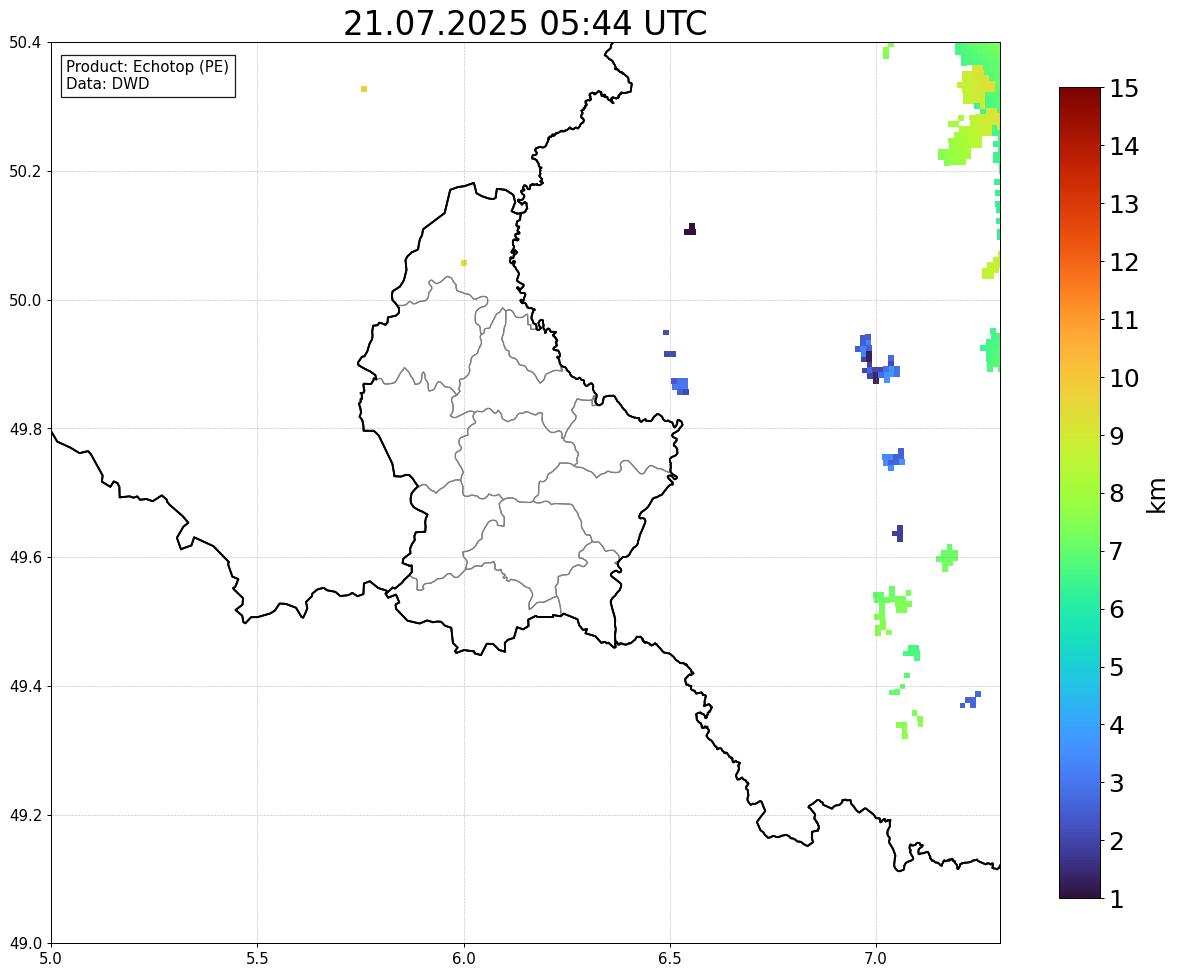Click colorbar tick label '11'
The image size is (1178, 976).
pos(1123,319)
